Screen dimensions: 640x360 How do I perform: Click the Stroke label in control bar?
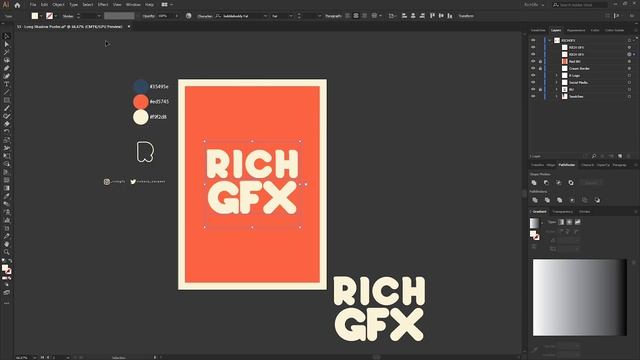point(68,16)
